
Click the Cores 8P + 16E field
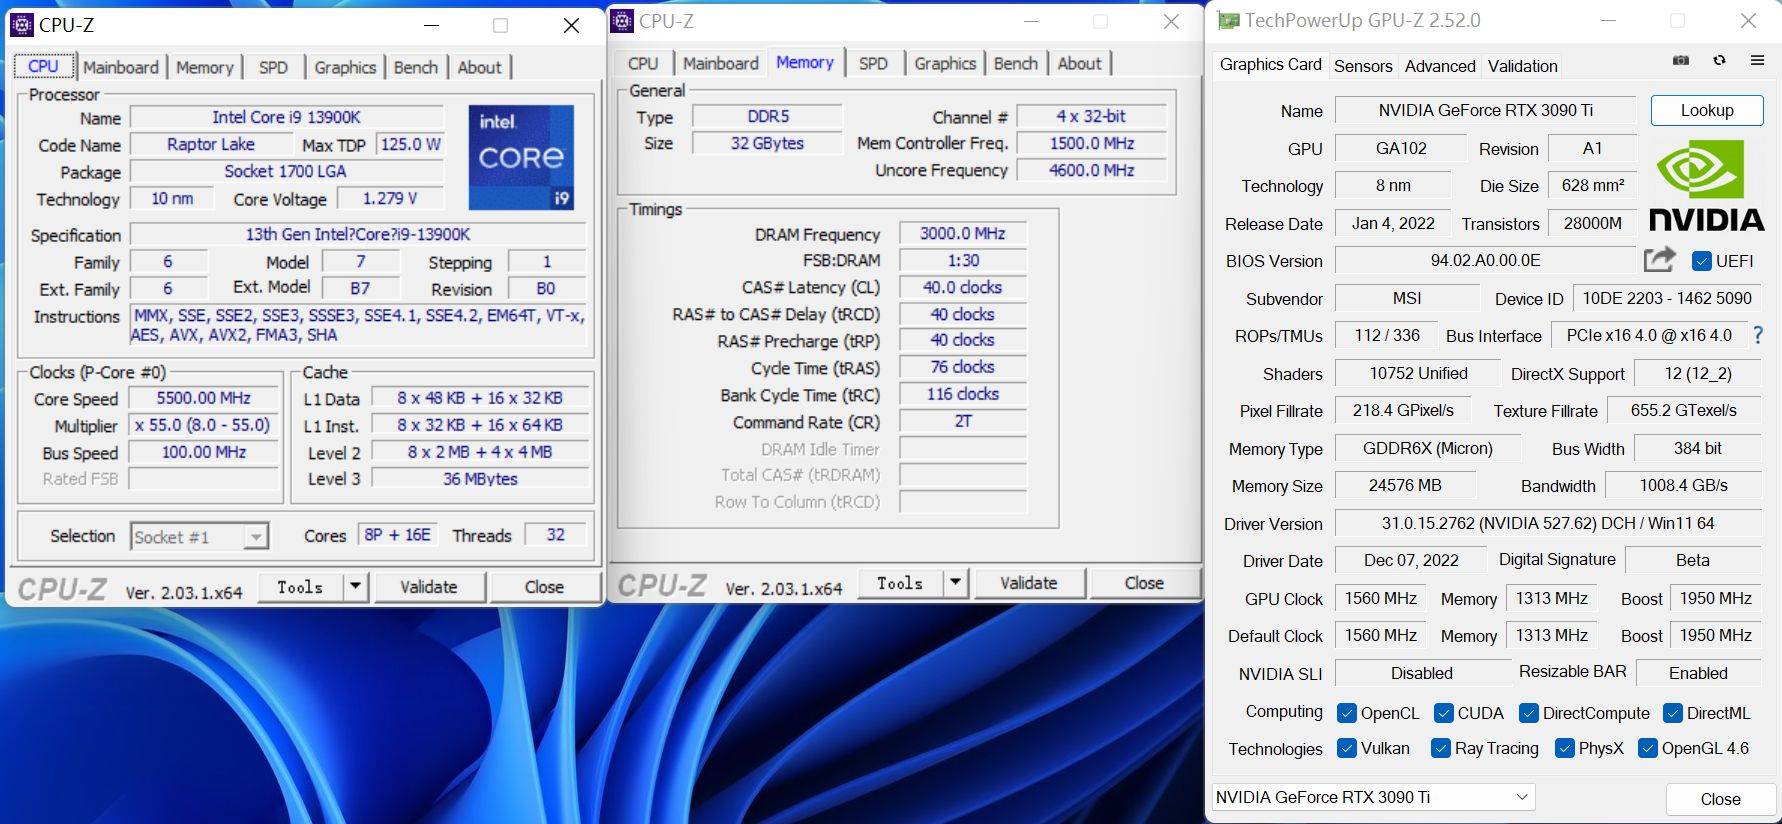tap(397, 535)
